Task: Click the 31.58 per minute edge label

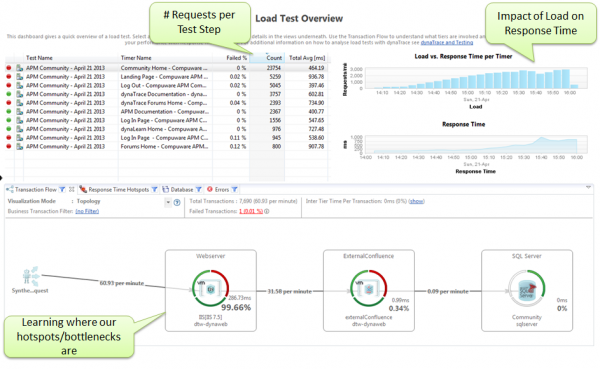Action: click(x=289, y=292)
